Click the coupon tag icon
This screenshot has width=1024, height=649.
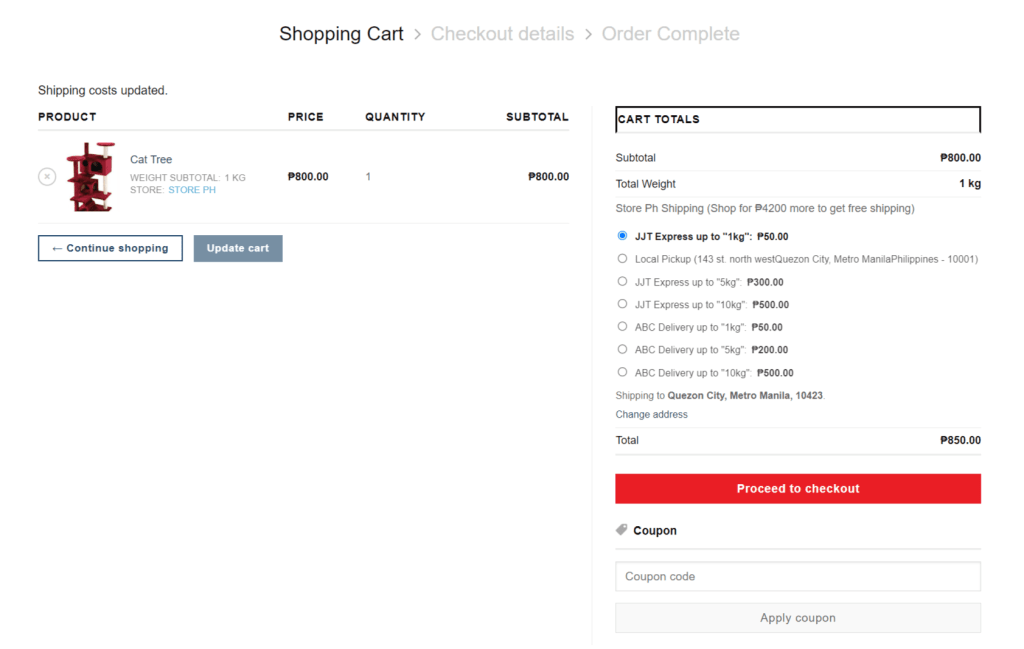[622, 530]
